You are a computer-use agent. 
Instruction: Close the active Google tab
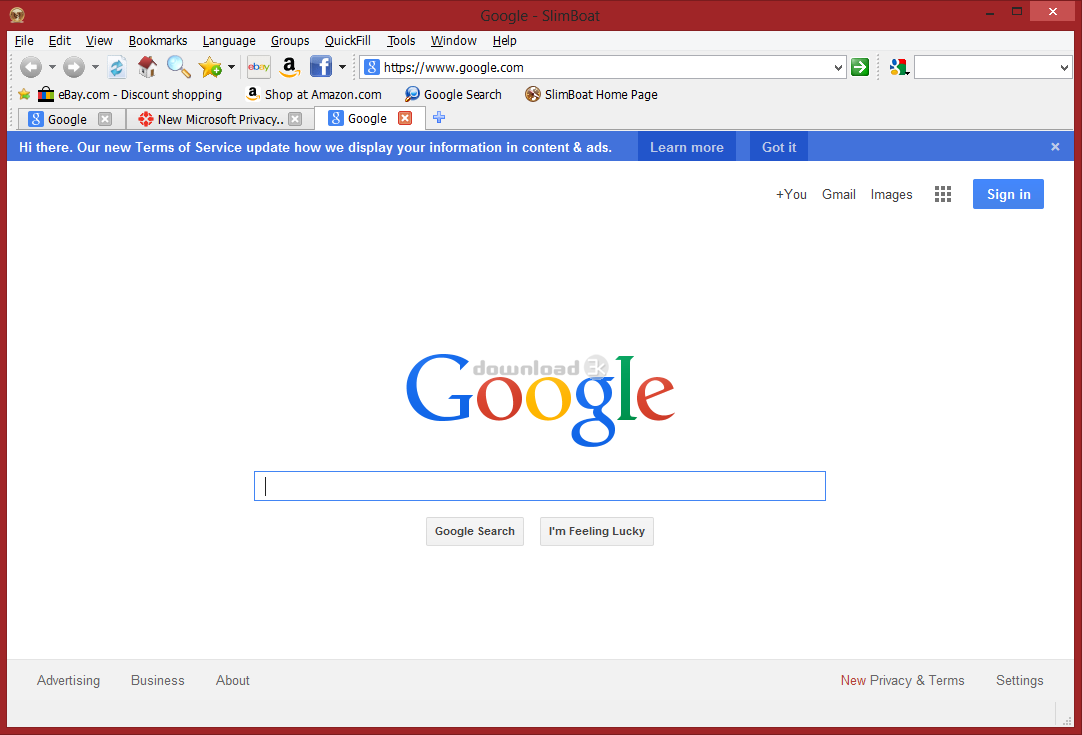(405, 118)
